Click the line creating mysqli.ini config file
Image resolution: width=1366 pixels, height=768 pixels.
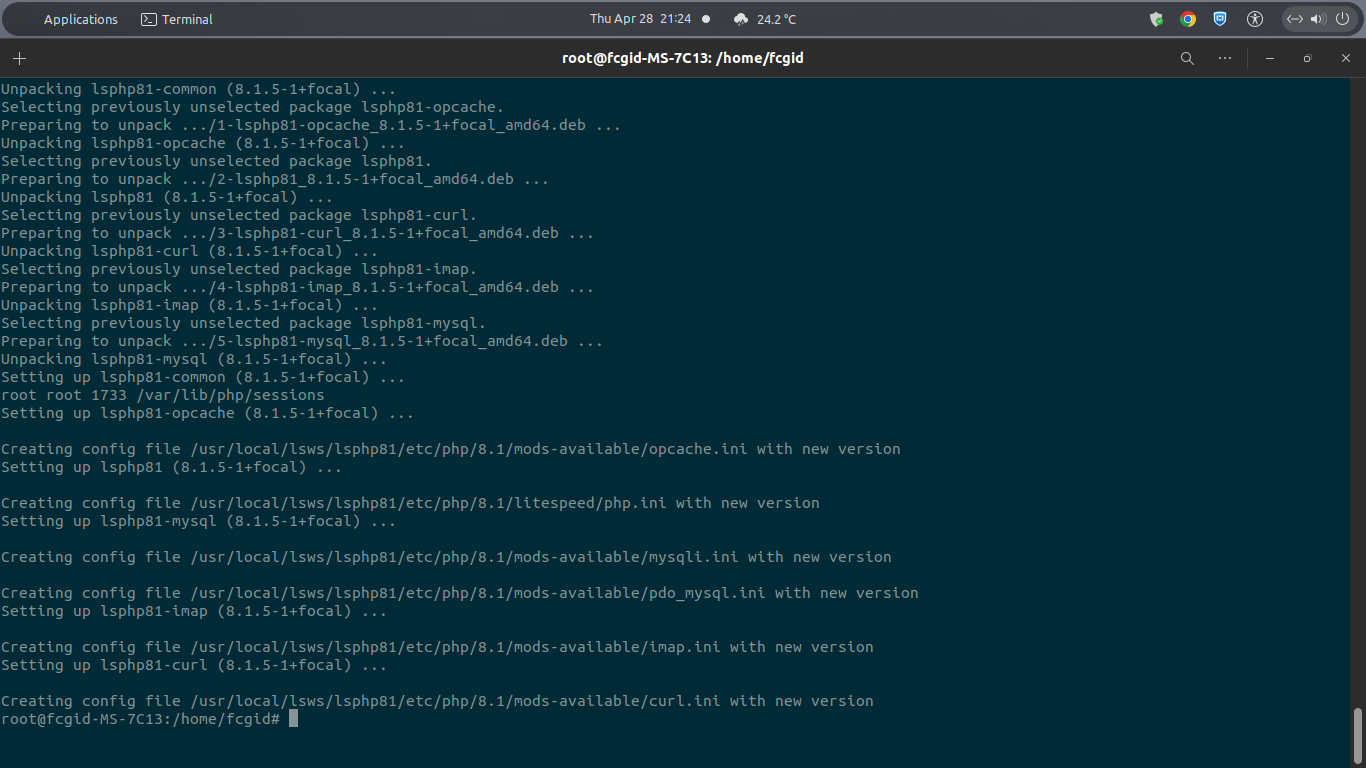pyautogui.click(x=446, y=557)
